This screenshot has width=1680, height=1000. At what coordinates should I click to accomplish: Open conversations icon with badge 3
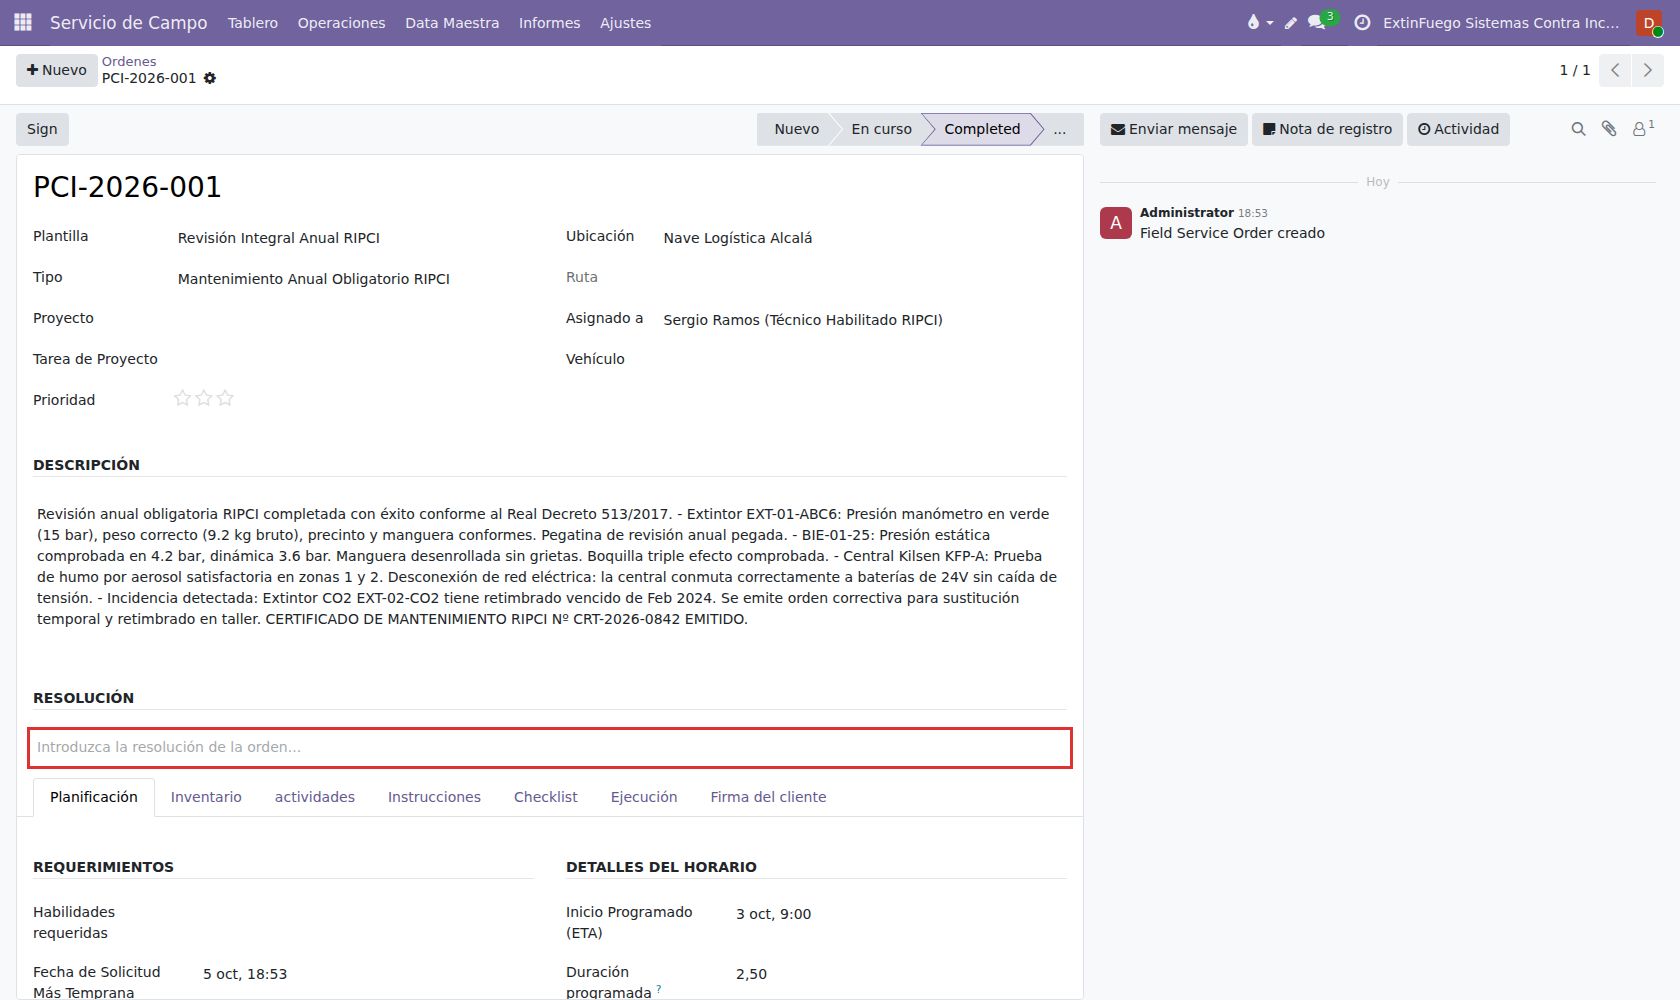click(1322, 21)
